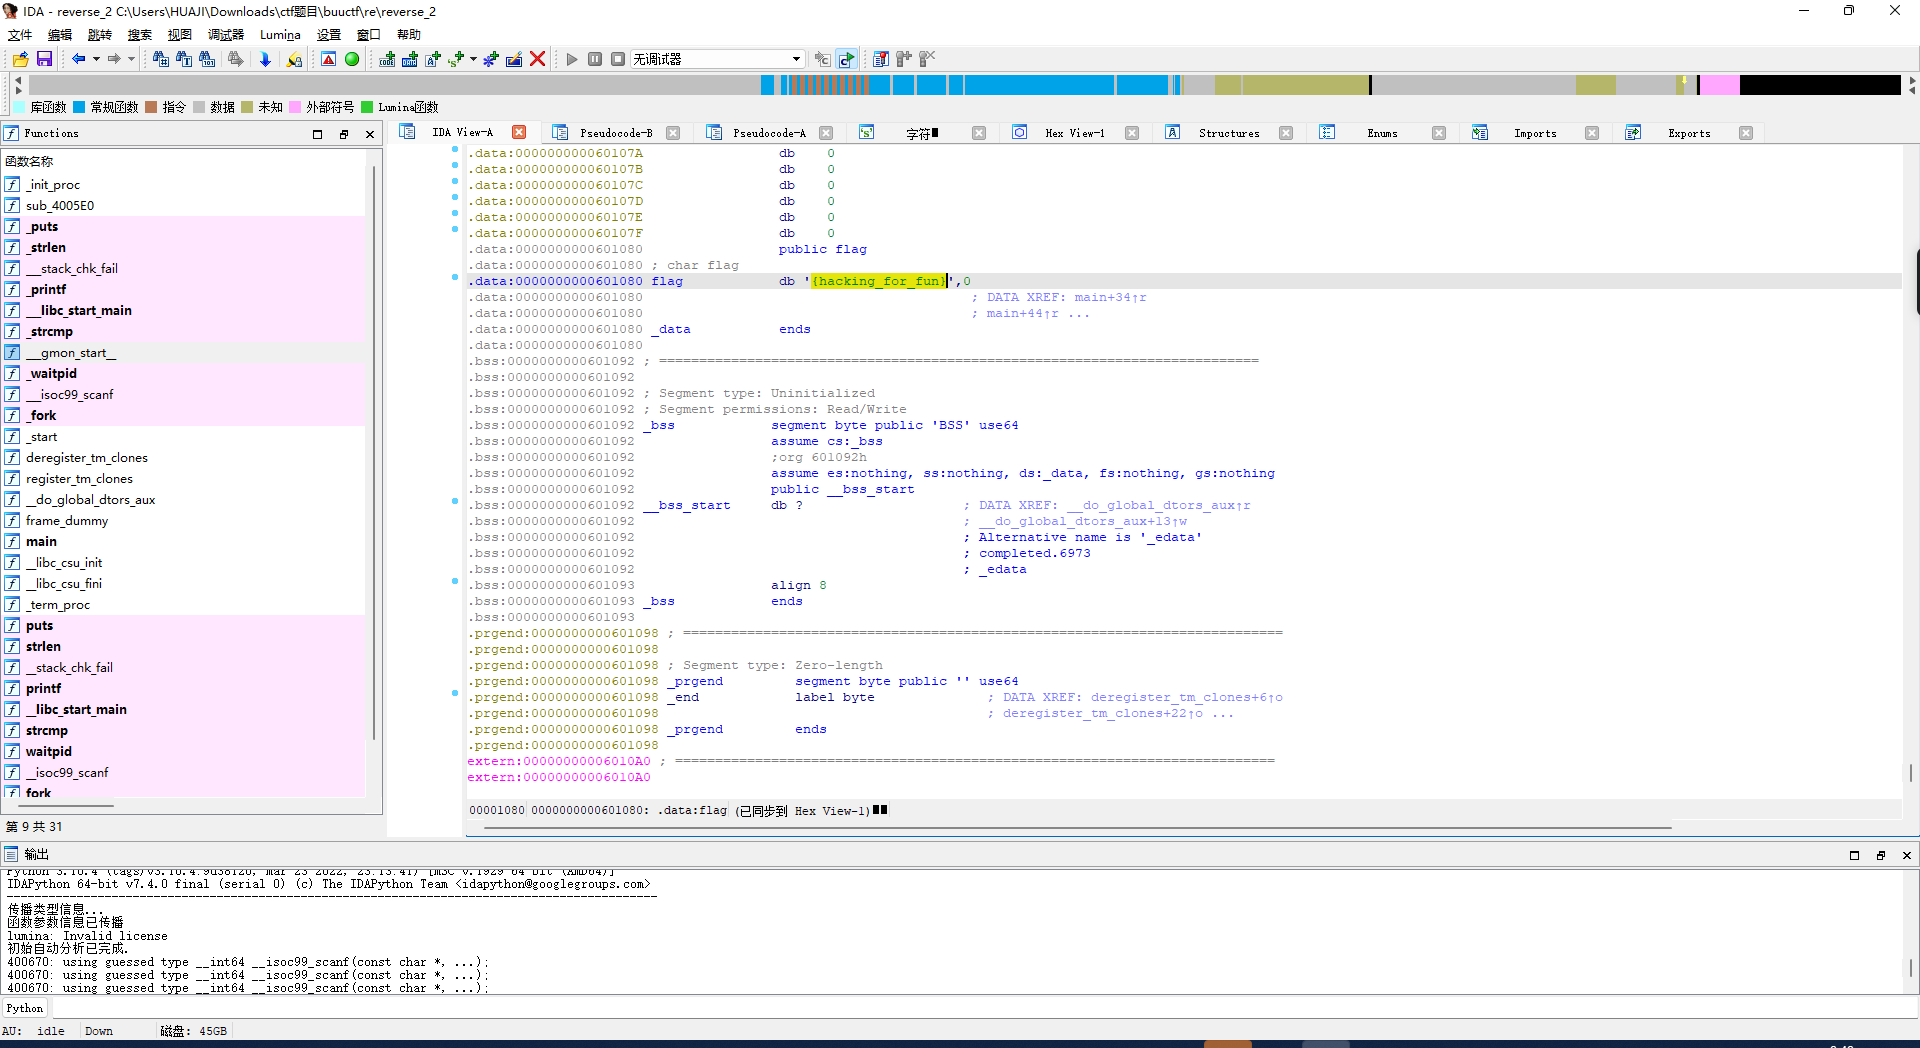The width and height of the screenshot is (1920, 1048).
Task: Open the 编辑 menu
Action: [60, 35]
